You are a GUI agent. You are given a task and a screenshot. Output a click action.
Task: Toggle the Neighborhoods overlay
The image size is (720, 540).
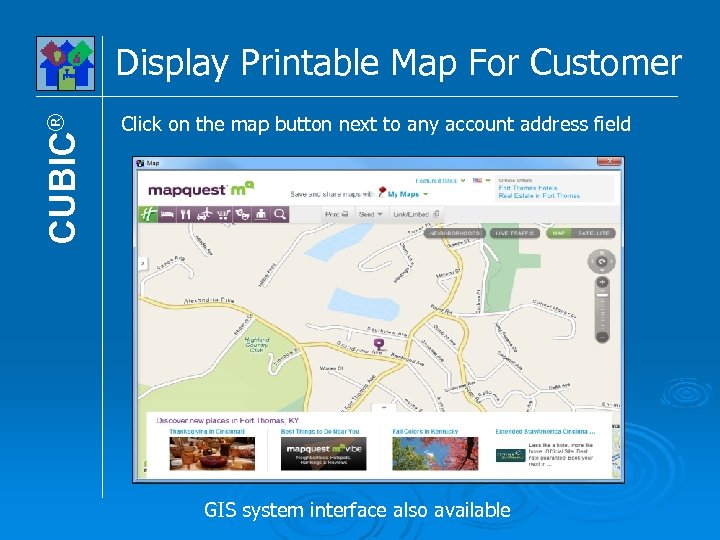pyautogui.click(x=455, y=233)
